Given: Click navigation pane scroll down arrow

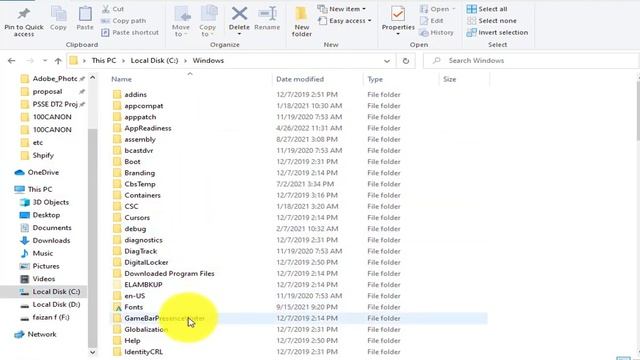Looking at the screenshot, I should 92,352.
